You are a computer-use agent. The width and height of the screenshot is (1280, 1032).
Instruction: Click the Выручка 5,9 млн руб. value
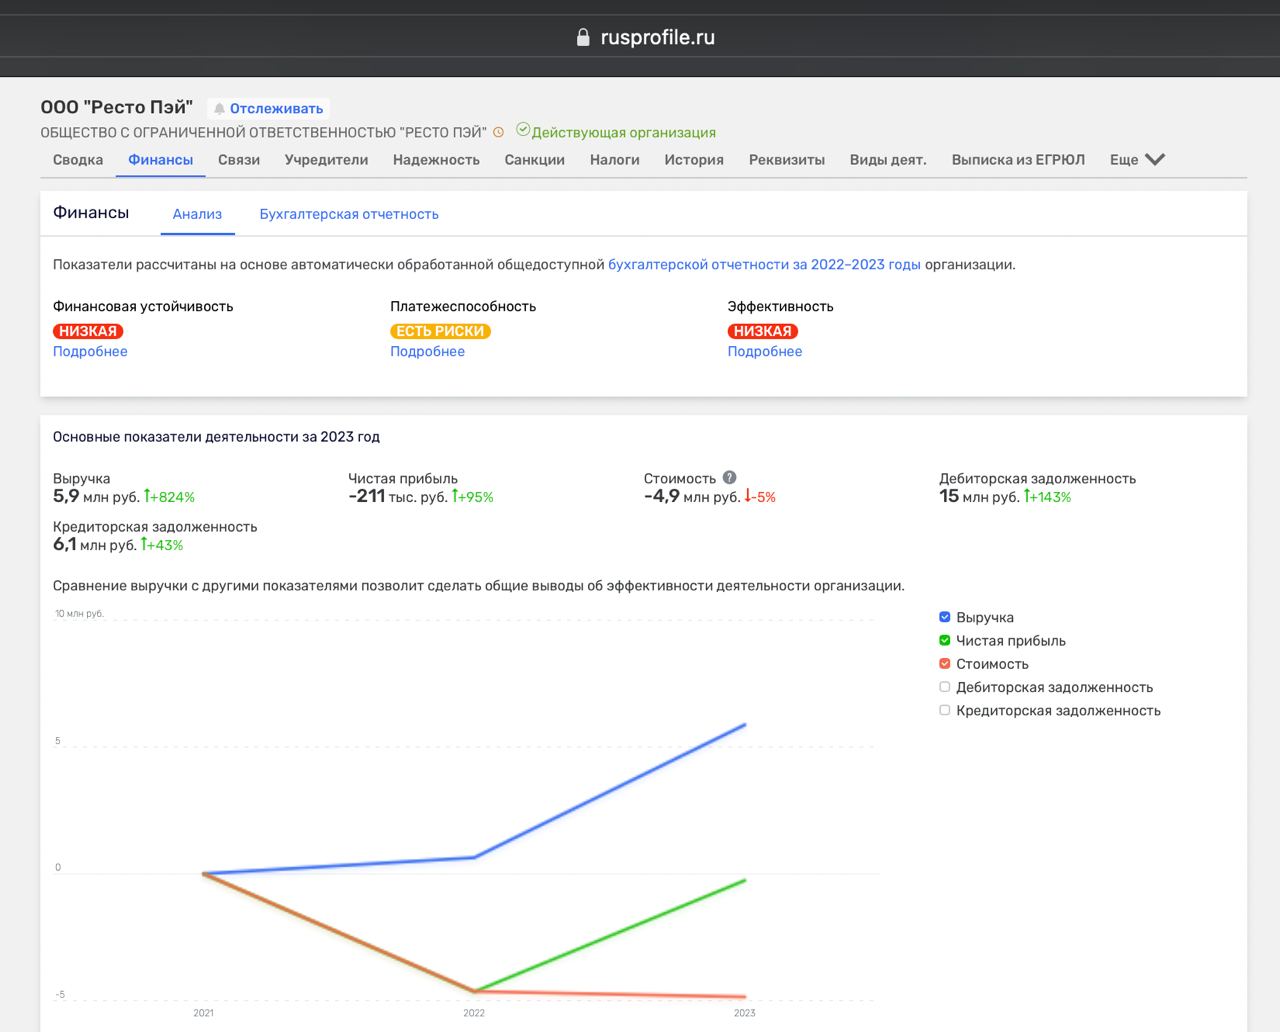click(95, 496)
